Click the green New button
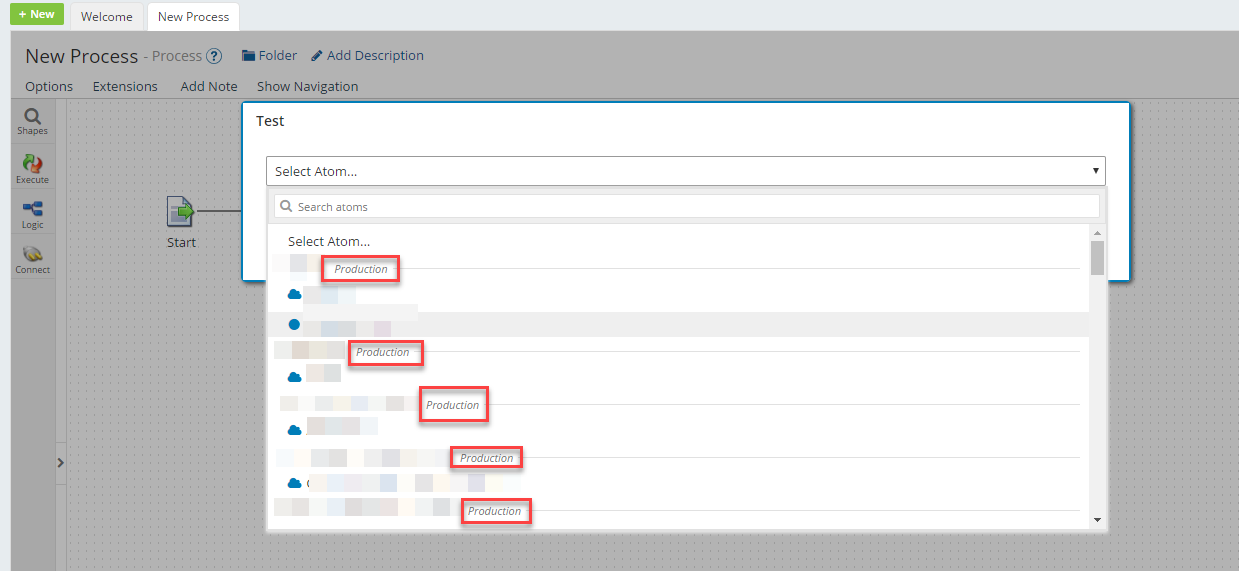This screenshot has width=1239, height=571. 37,14
